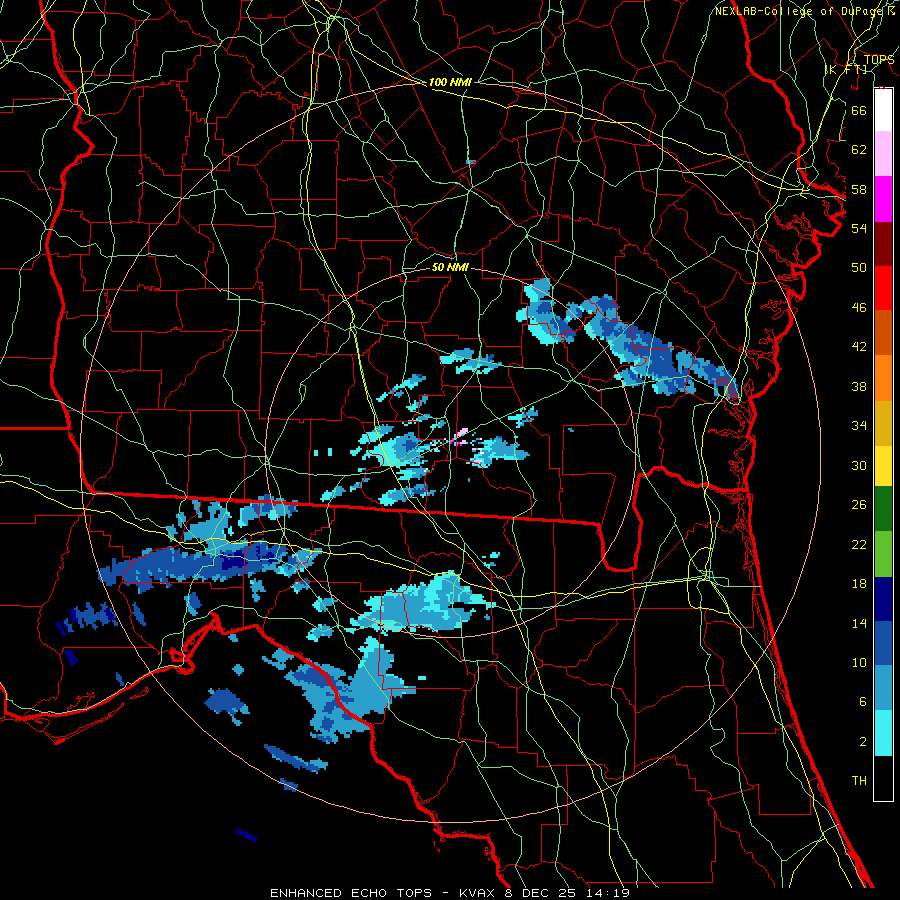Click the legend value "54"

859,228
